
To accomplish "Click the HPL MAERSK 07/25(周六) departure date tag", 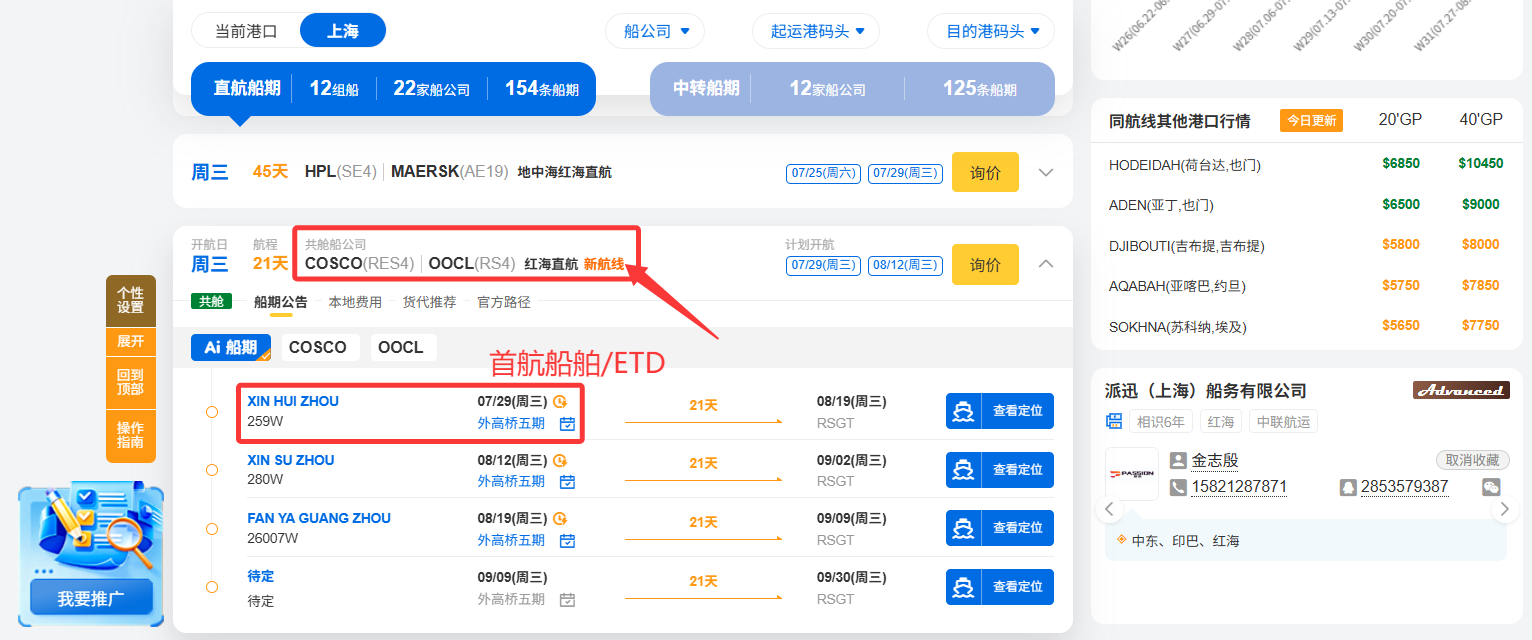I will [x=823, y=173].
